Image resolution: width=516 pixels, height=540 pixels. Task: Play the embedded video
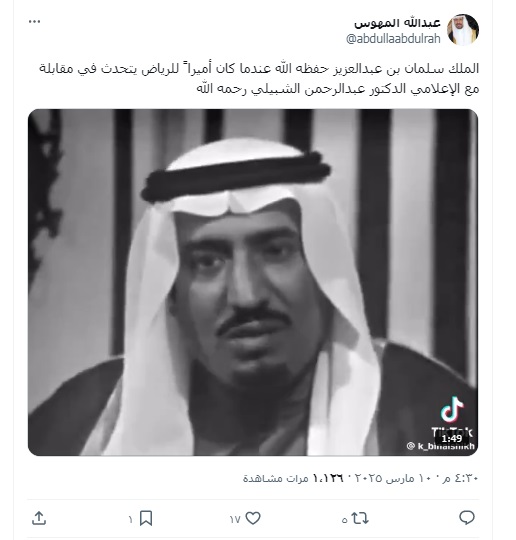click(x=253, y=282)
